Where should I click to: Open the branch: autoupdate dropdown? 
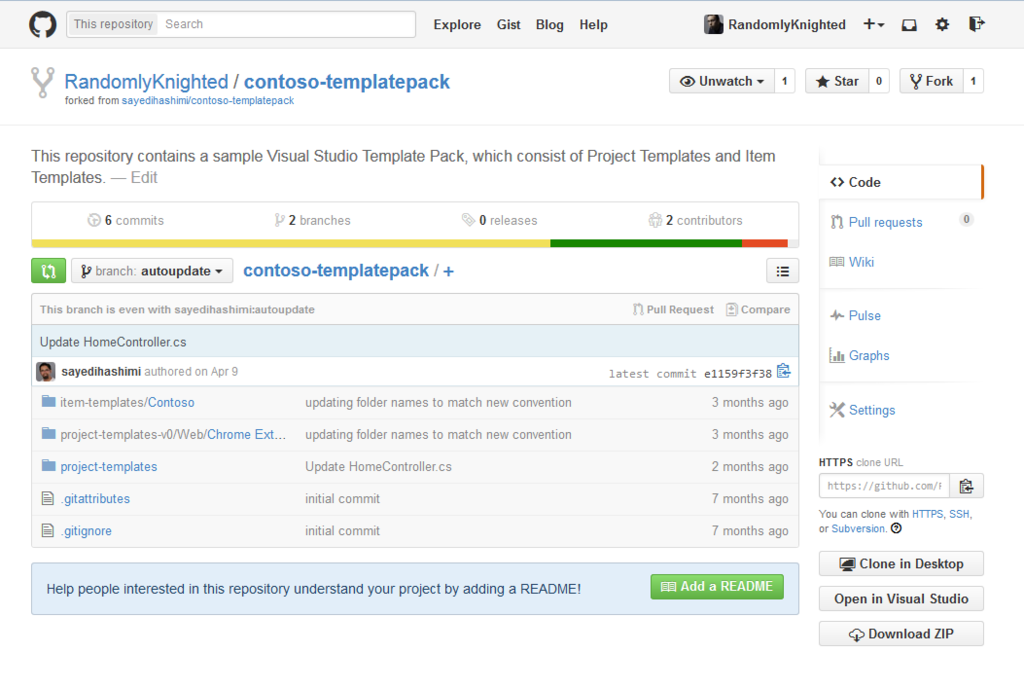click(151, 270)
